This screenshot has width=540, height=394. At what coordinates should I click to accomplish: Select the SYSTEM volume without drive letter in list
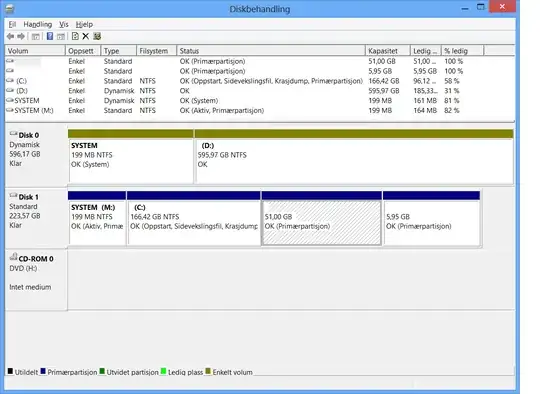[x=27, y=101]
